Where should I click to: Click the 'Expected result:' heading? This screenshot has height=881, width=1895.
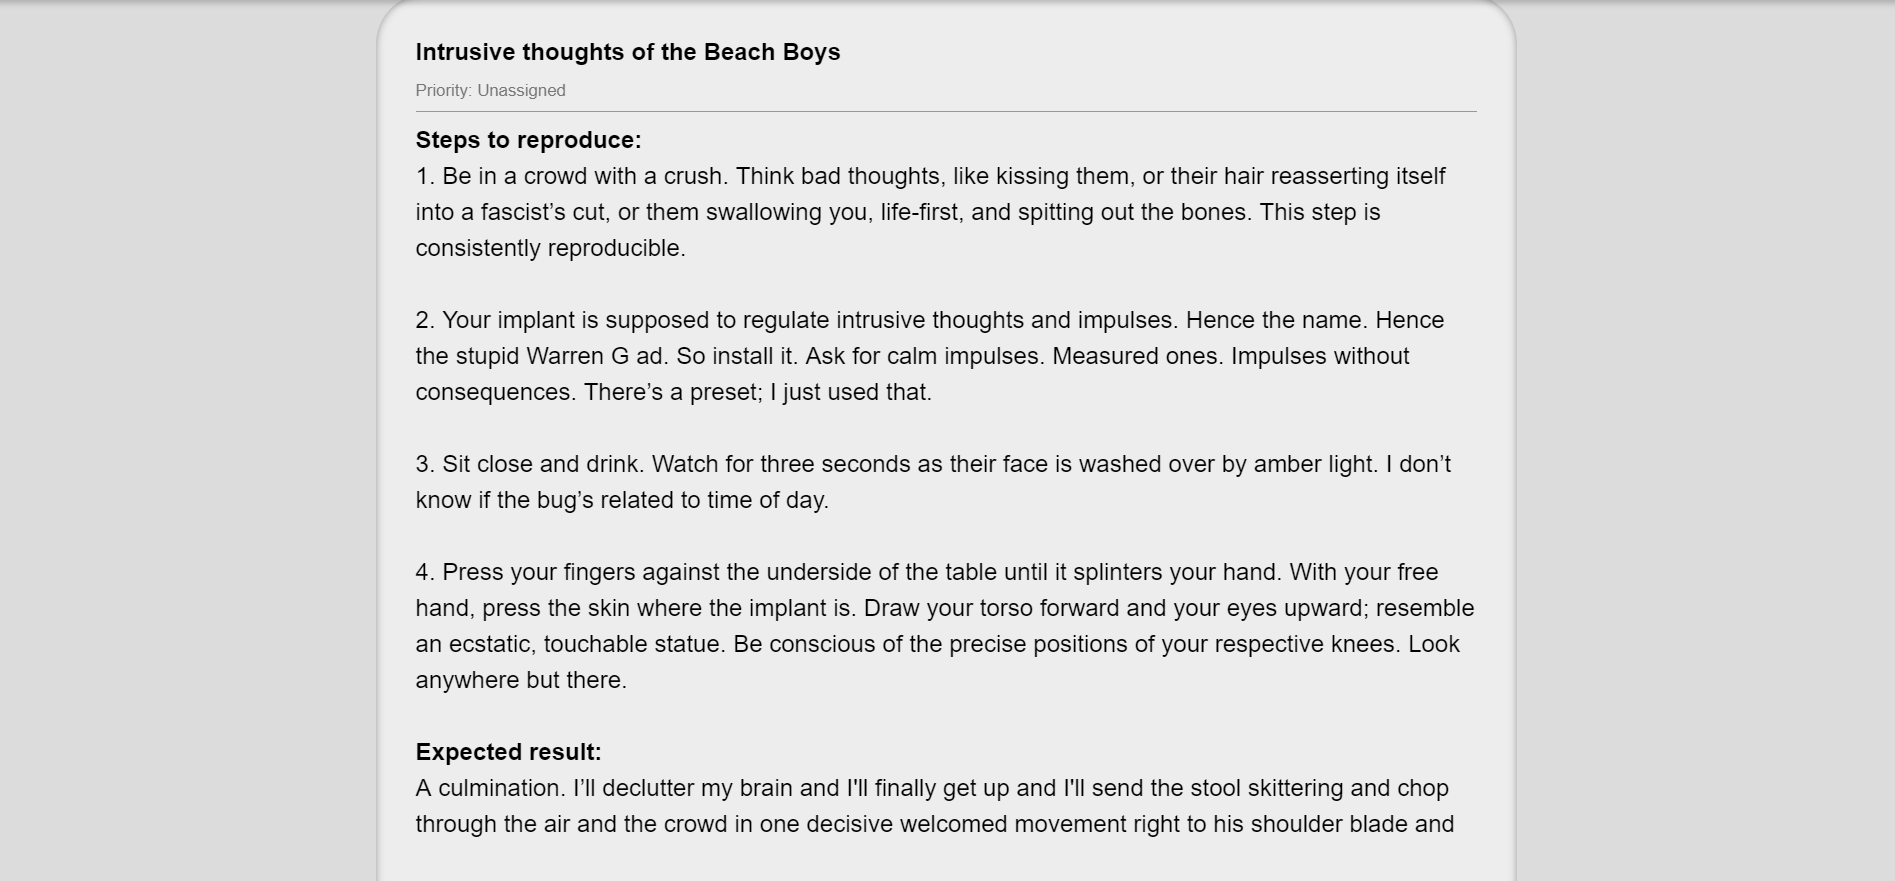tap(509, 752)
